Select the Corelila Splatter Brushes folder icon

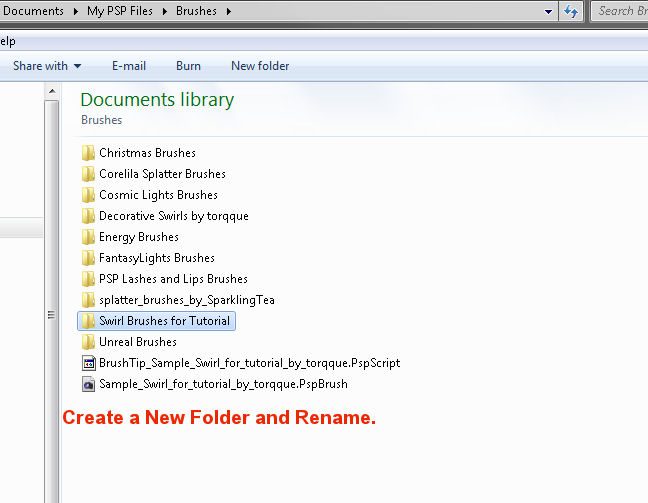point(88,174)
